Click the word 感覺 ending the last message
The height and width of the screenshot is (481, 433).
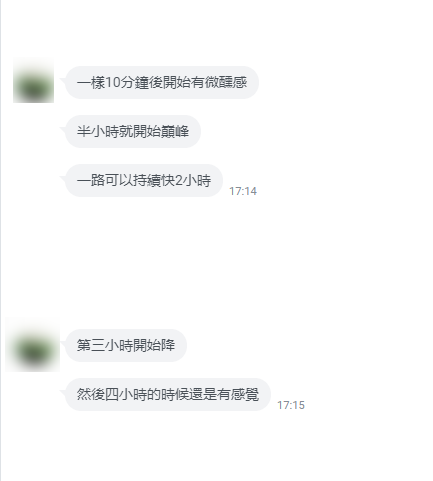click(245, 394)
